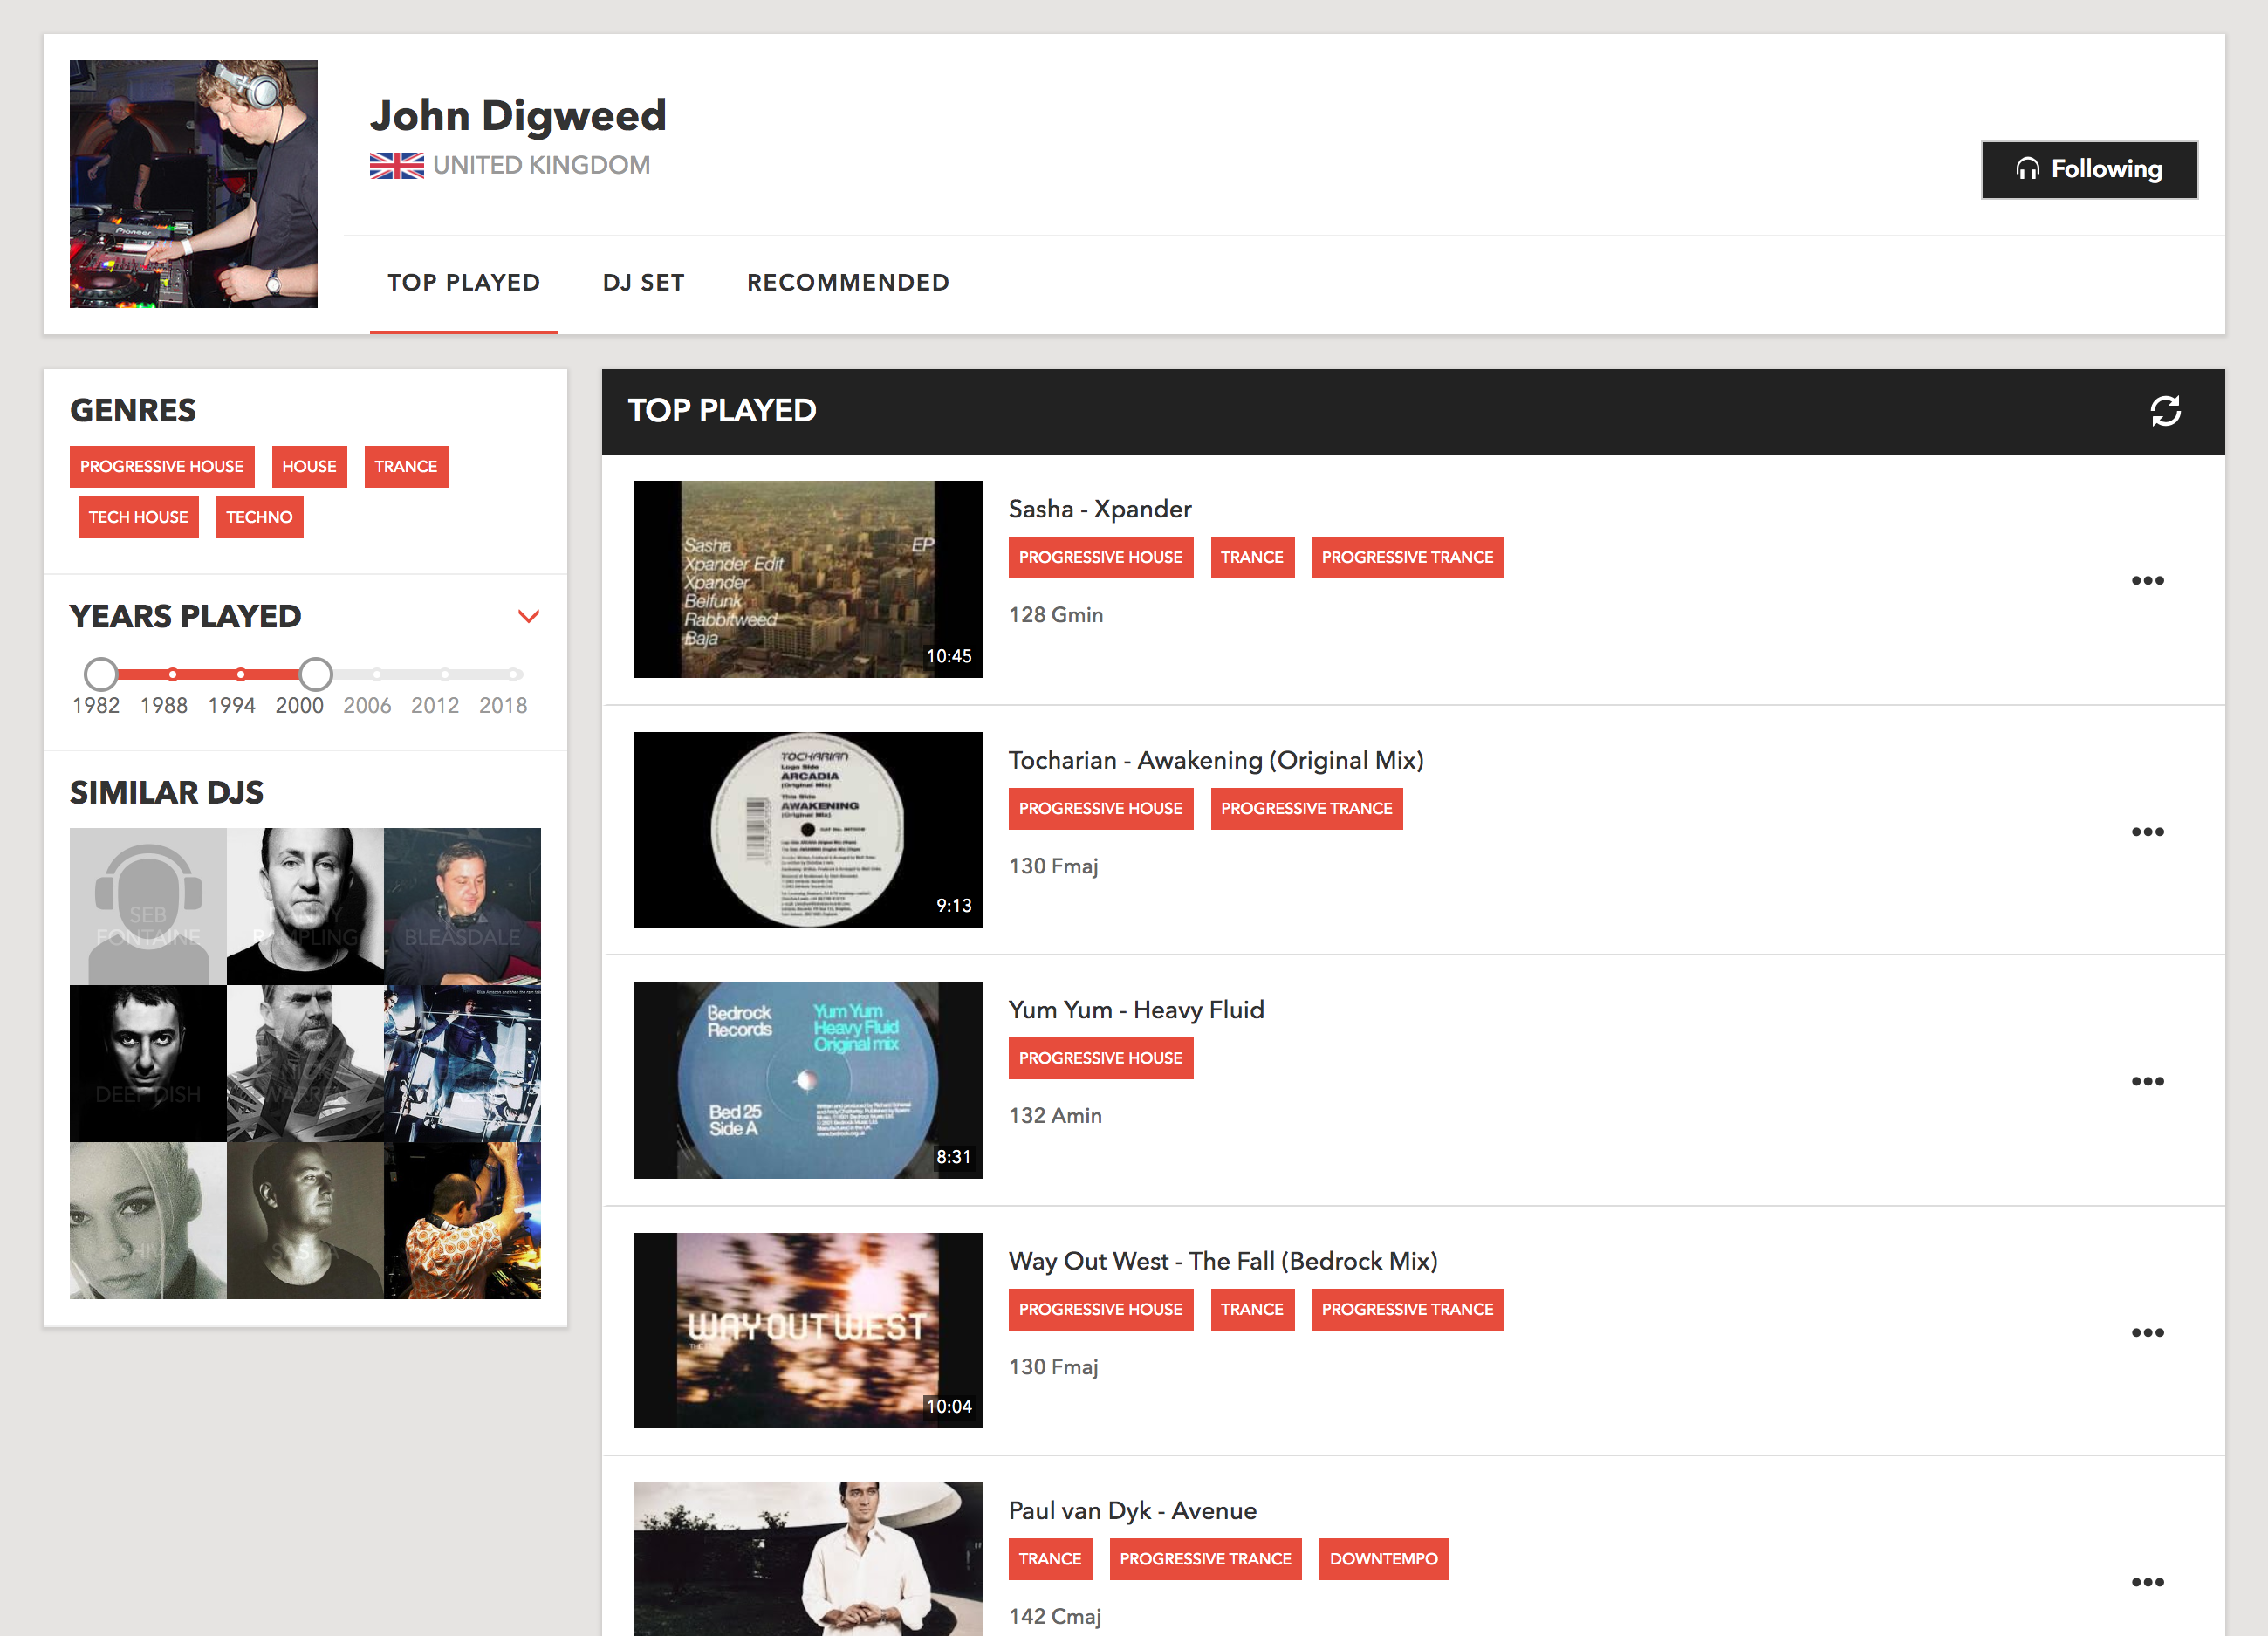The width and height of the screenshot is (2268, 1636).
Task: Open more options for Yum Yum - Heavy Fluid
Action: coord(2147,1081)
